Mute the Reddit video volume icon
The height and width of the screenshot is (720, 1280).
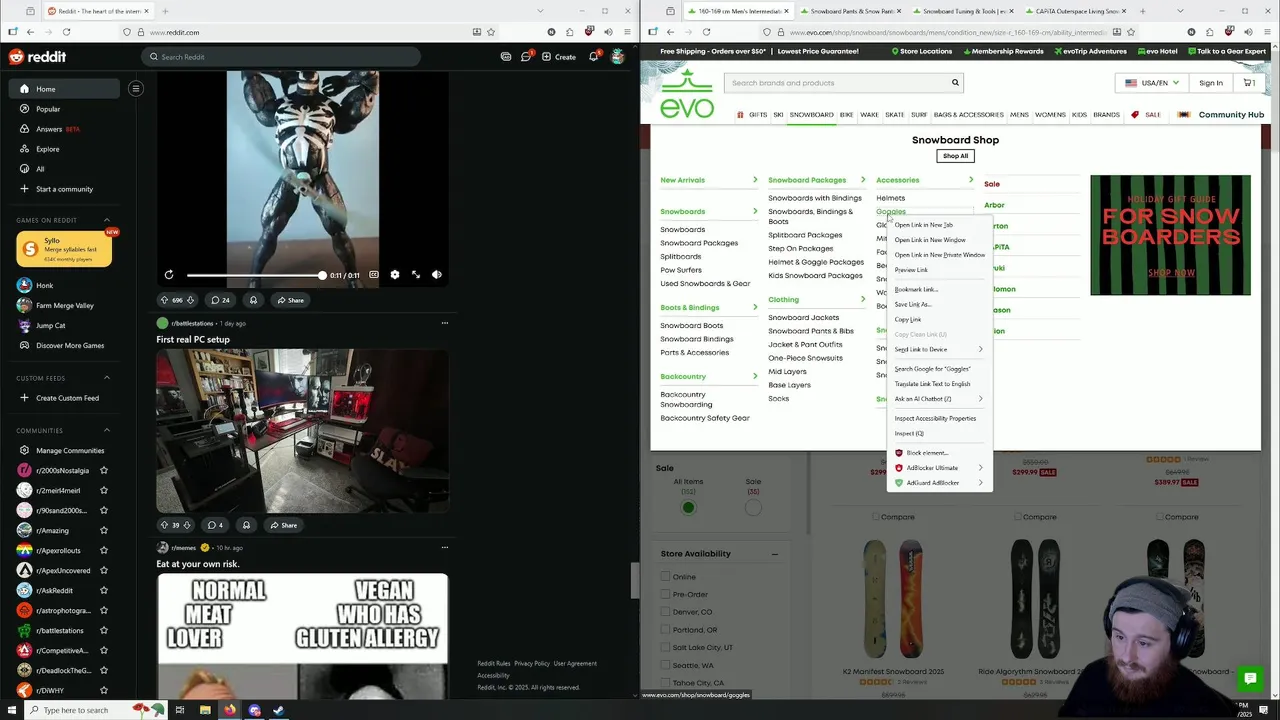(x=437, y=275)
